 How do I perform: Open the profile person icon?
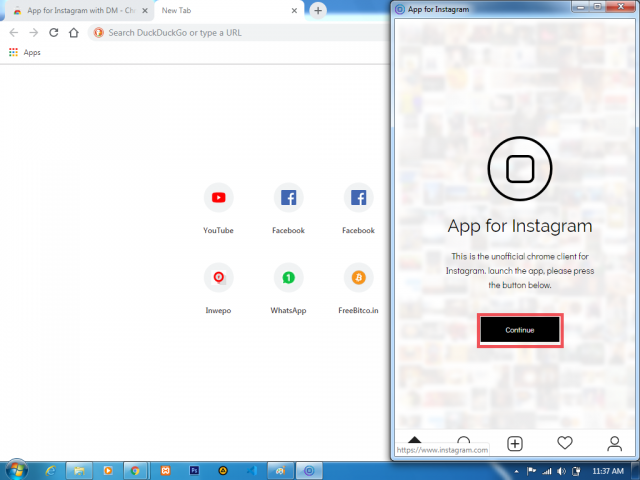click(x=614, y=443)
